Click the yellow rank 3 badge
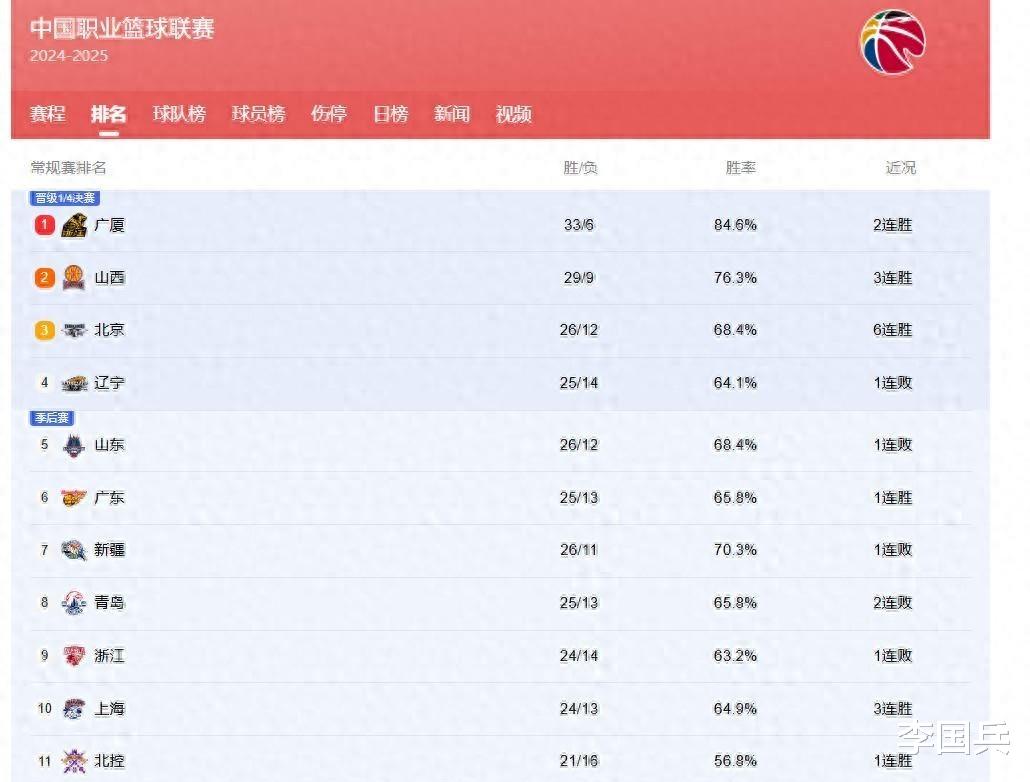The width and height of the screenshot is (1030, 782). (45, 330)
